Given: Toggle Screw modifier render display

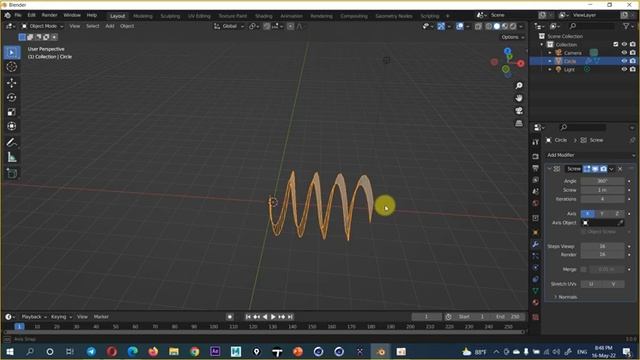Looking at the screenshot, I should click(603, 169).
